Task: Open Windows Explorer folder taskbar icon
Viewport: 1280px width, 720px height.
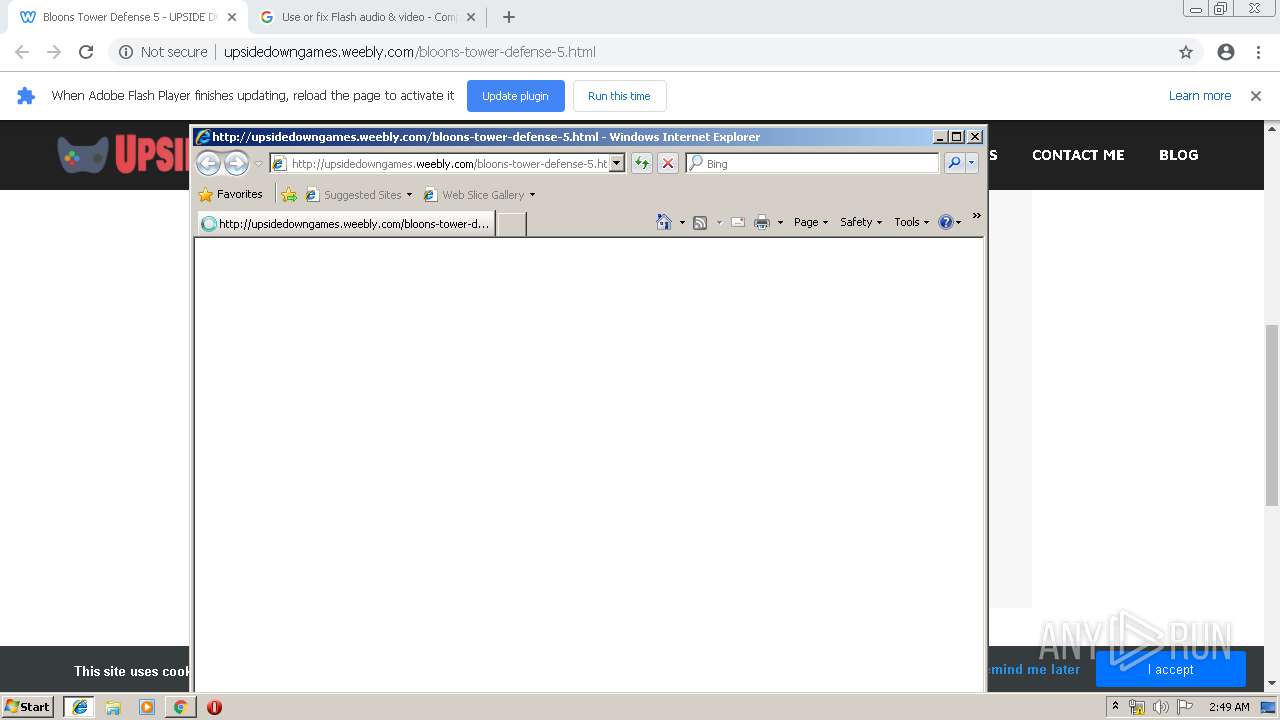Action: point(113,707)
